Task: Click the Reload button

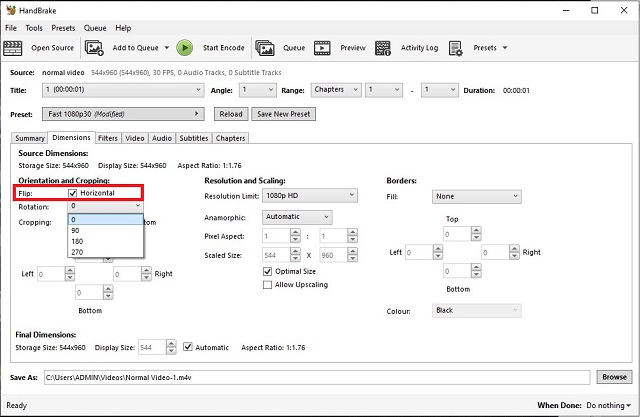Action: pos(231,114)
